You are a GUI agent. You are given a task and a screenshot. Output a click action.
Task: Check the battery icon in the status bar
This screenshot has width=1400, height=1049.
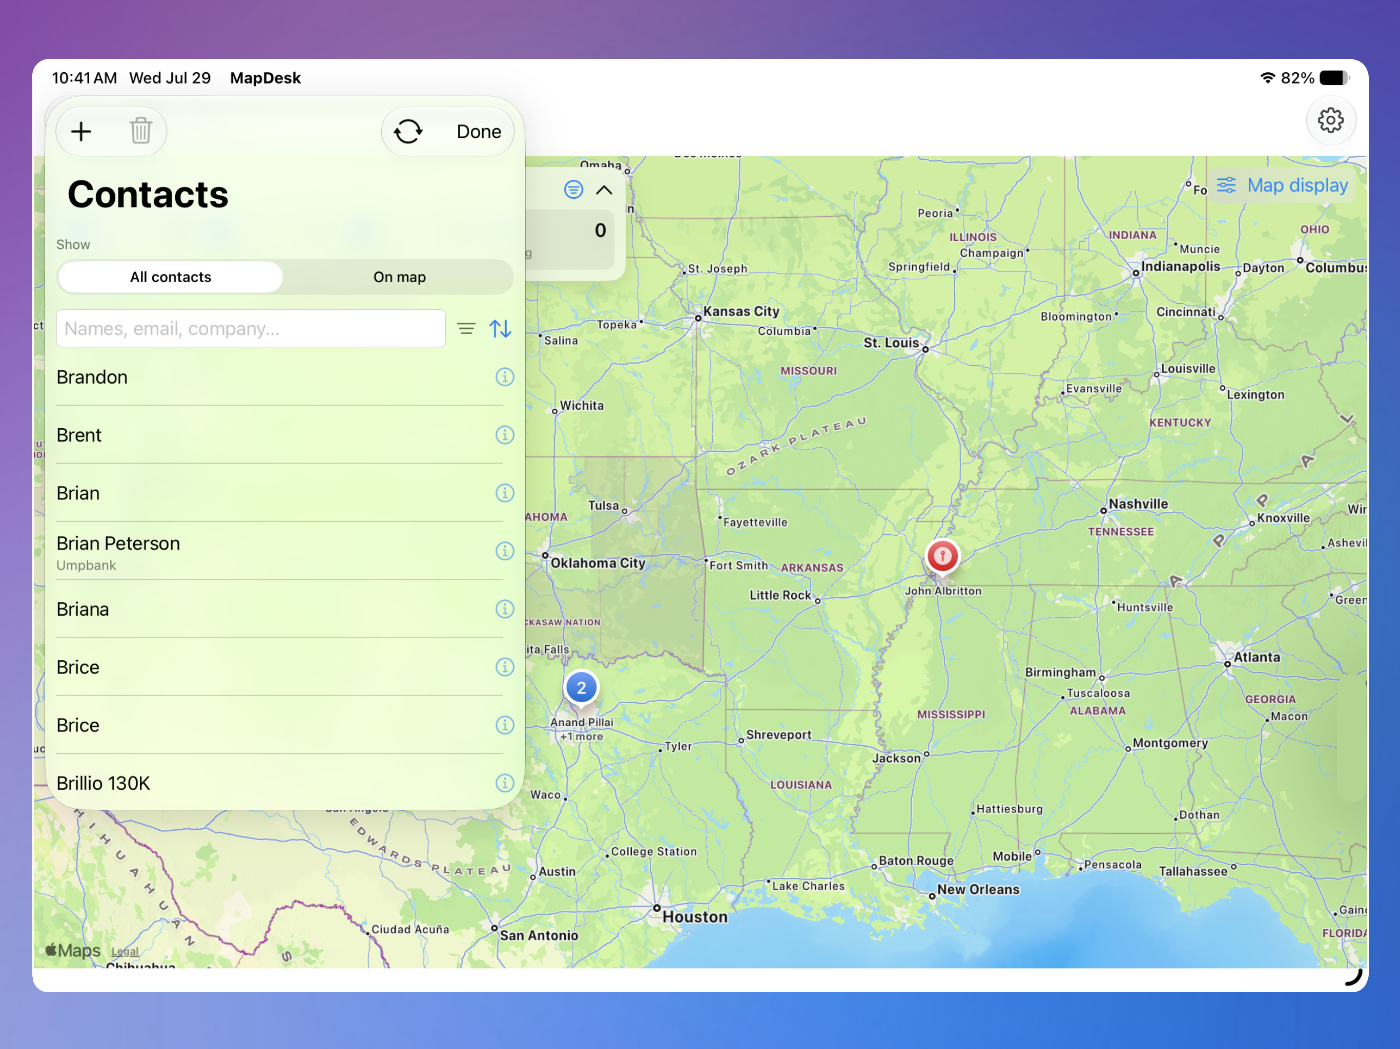pos(1335,78)
